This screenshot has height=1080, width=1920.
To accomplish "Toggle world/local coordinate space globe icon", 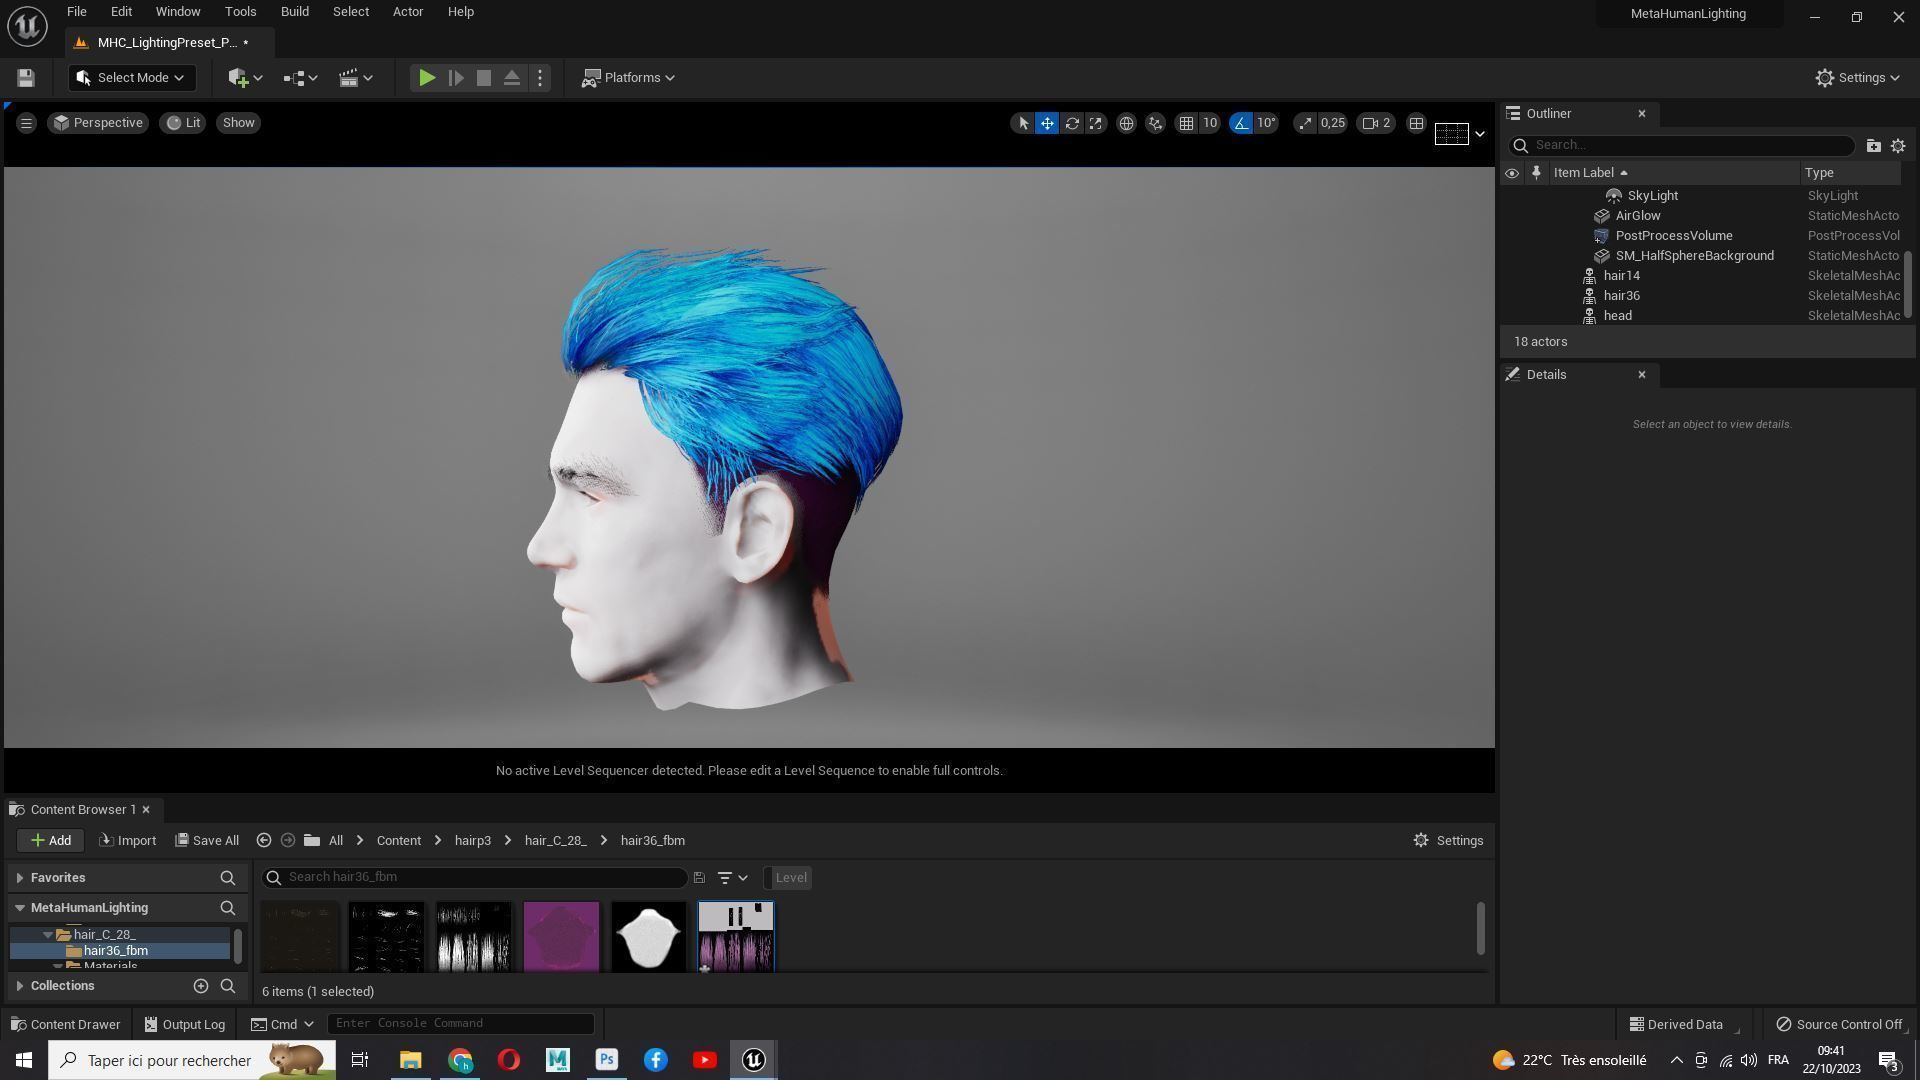I will tap(1126, 123).
